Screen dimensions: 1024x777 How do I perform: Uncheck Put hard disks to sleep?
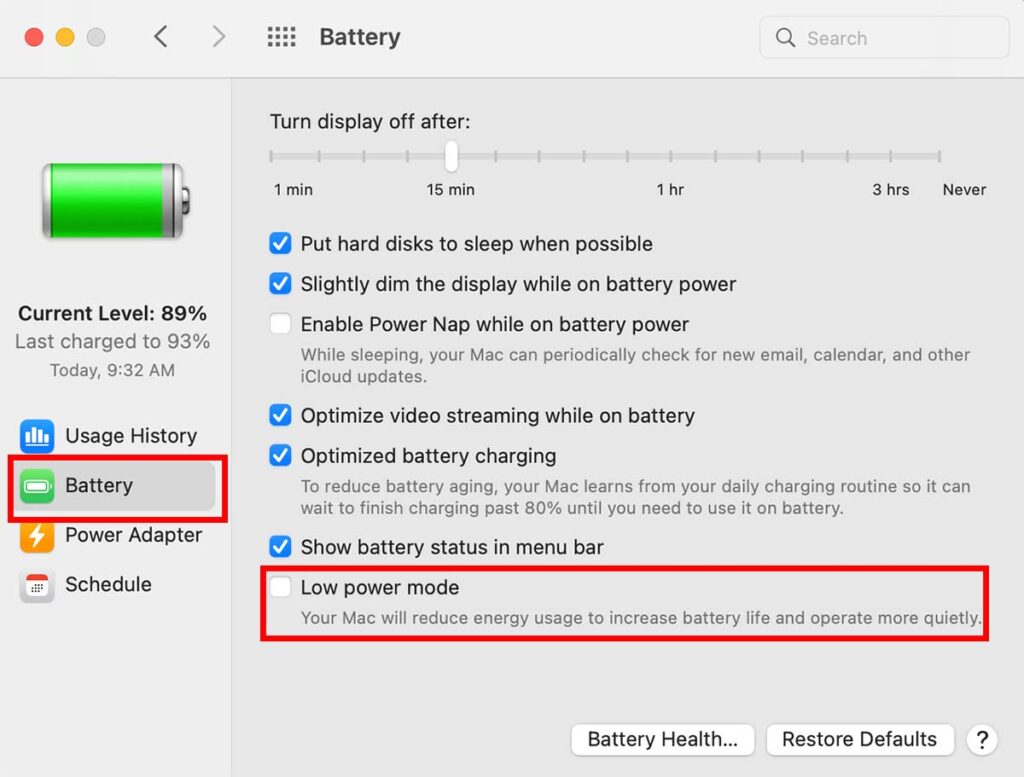(280, 243)
